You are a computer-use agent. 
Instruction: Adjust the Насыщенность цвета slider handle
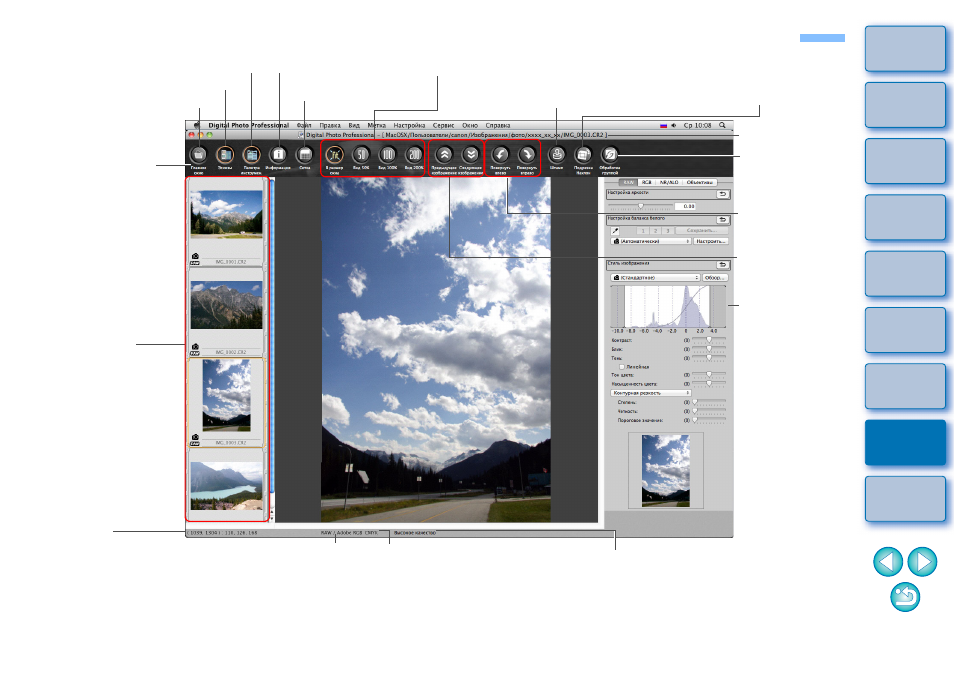click(709, 383)
